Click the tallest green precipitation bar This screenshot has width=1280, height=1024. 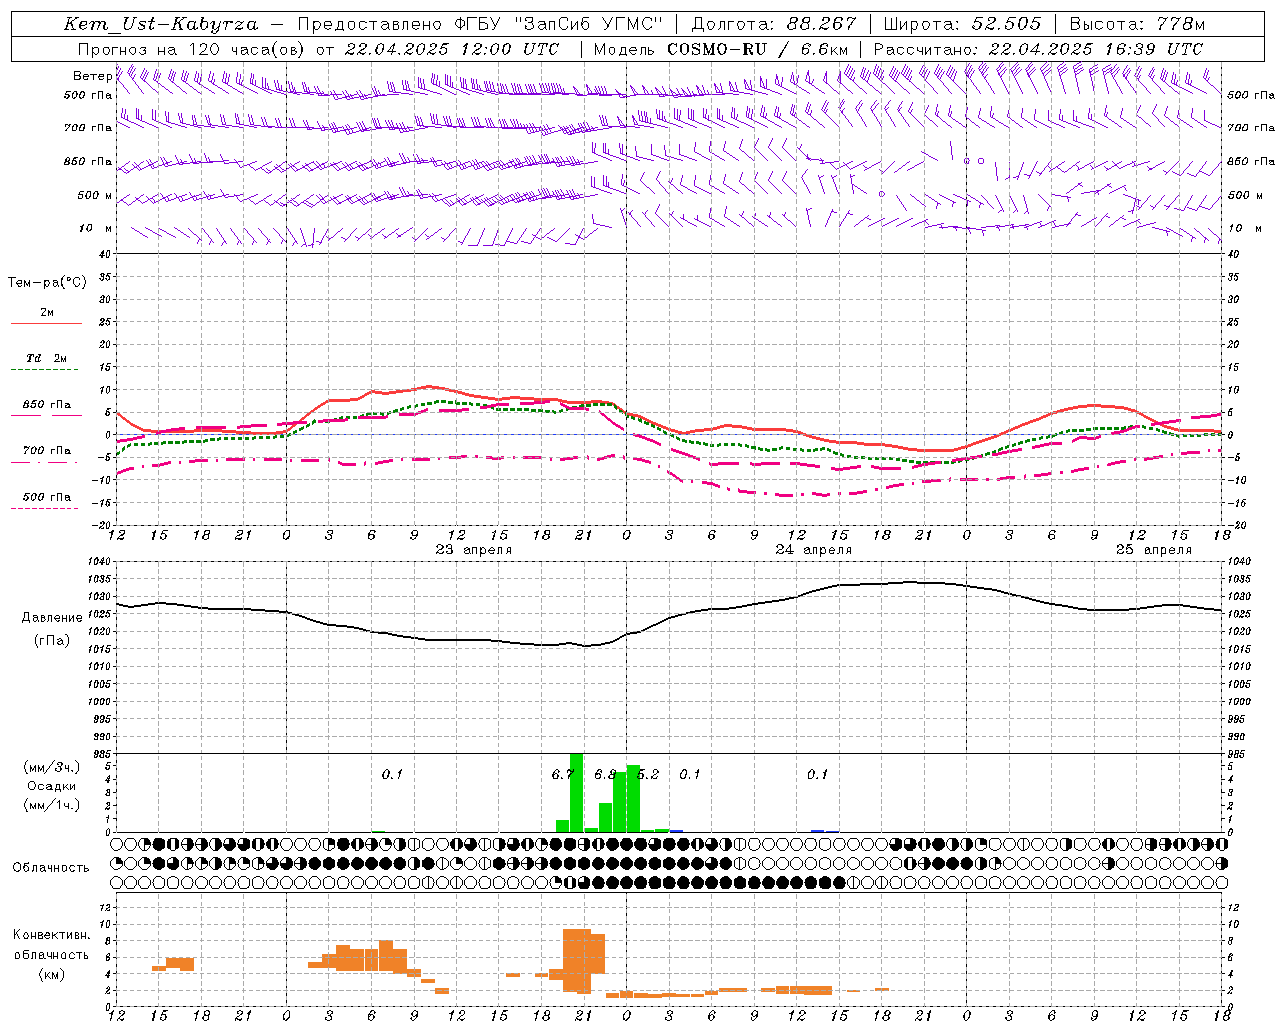pos(576,792)
